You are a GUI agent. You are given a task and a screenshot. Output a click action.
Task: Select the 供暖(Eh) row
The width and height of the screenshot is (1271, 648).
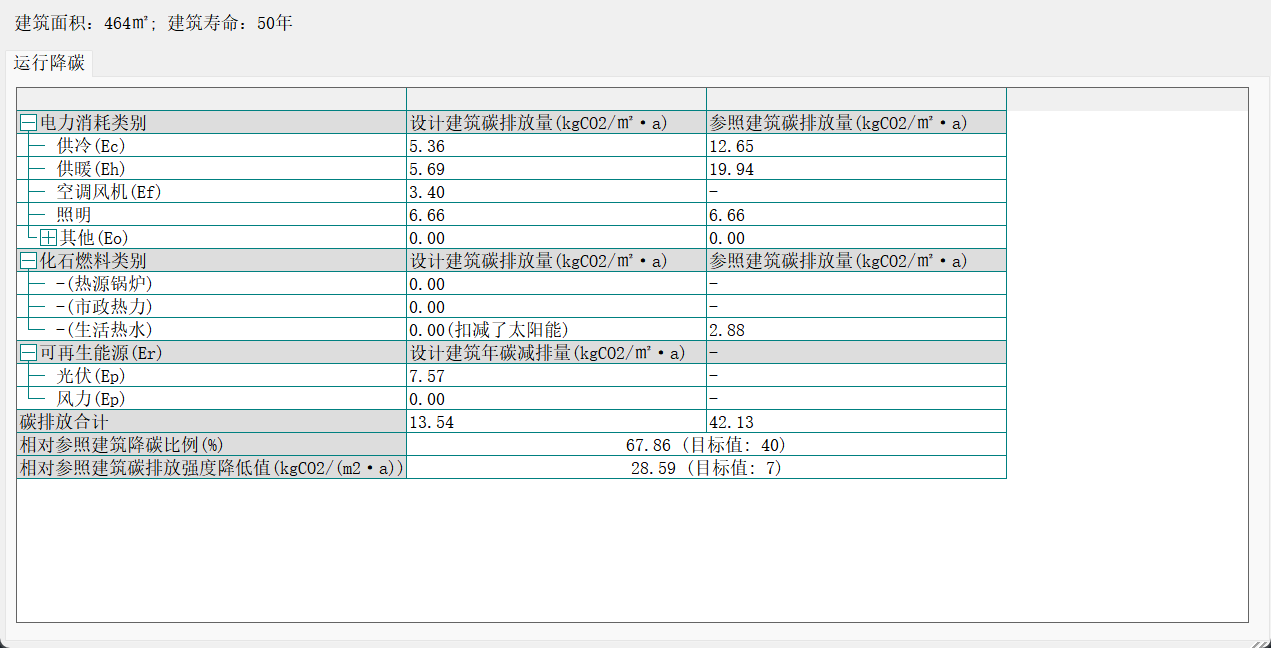point(91,169)
